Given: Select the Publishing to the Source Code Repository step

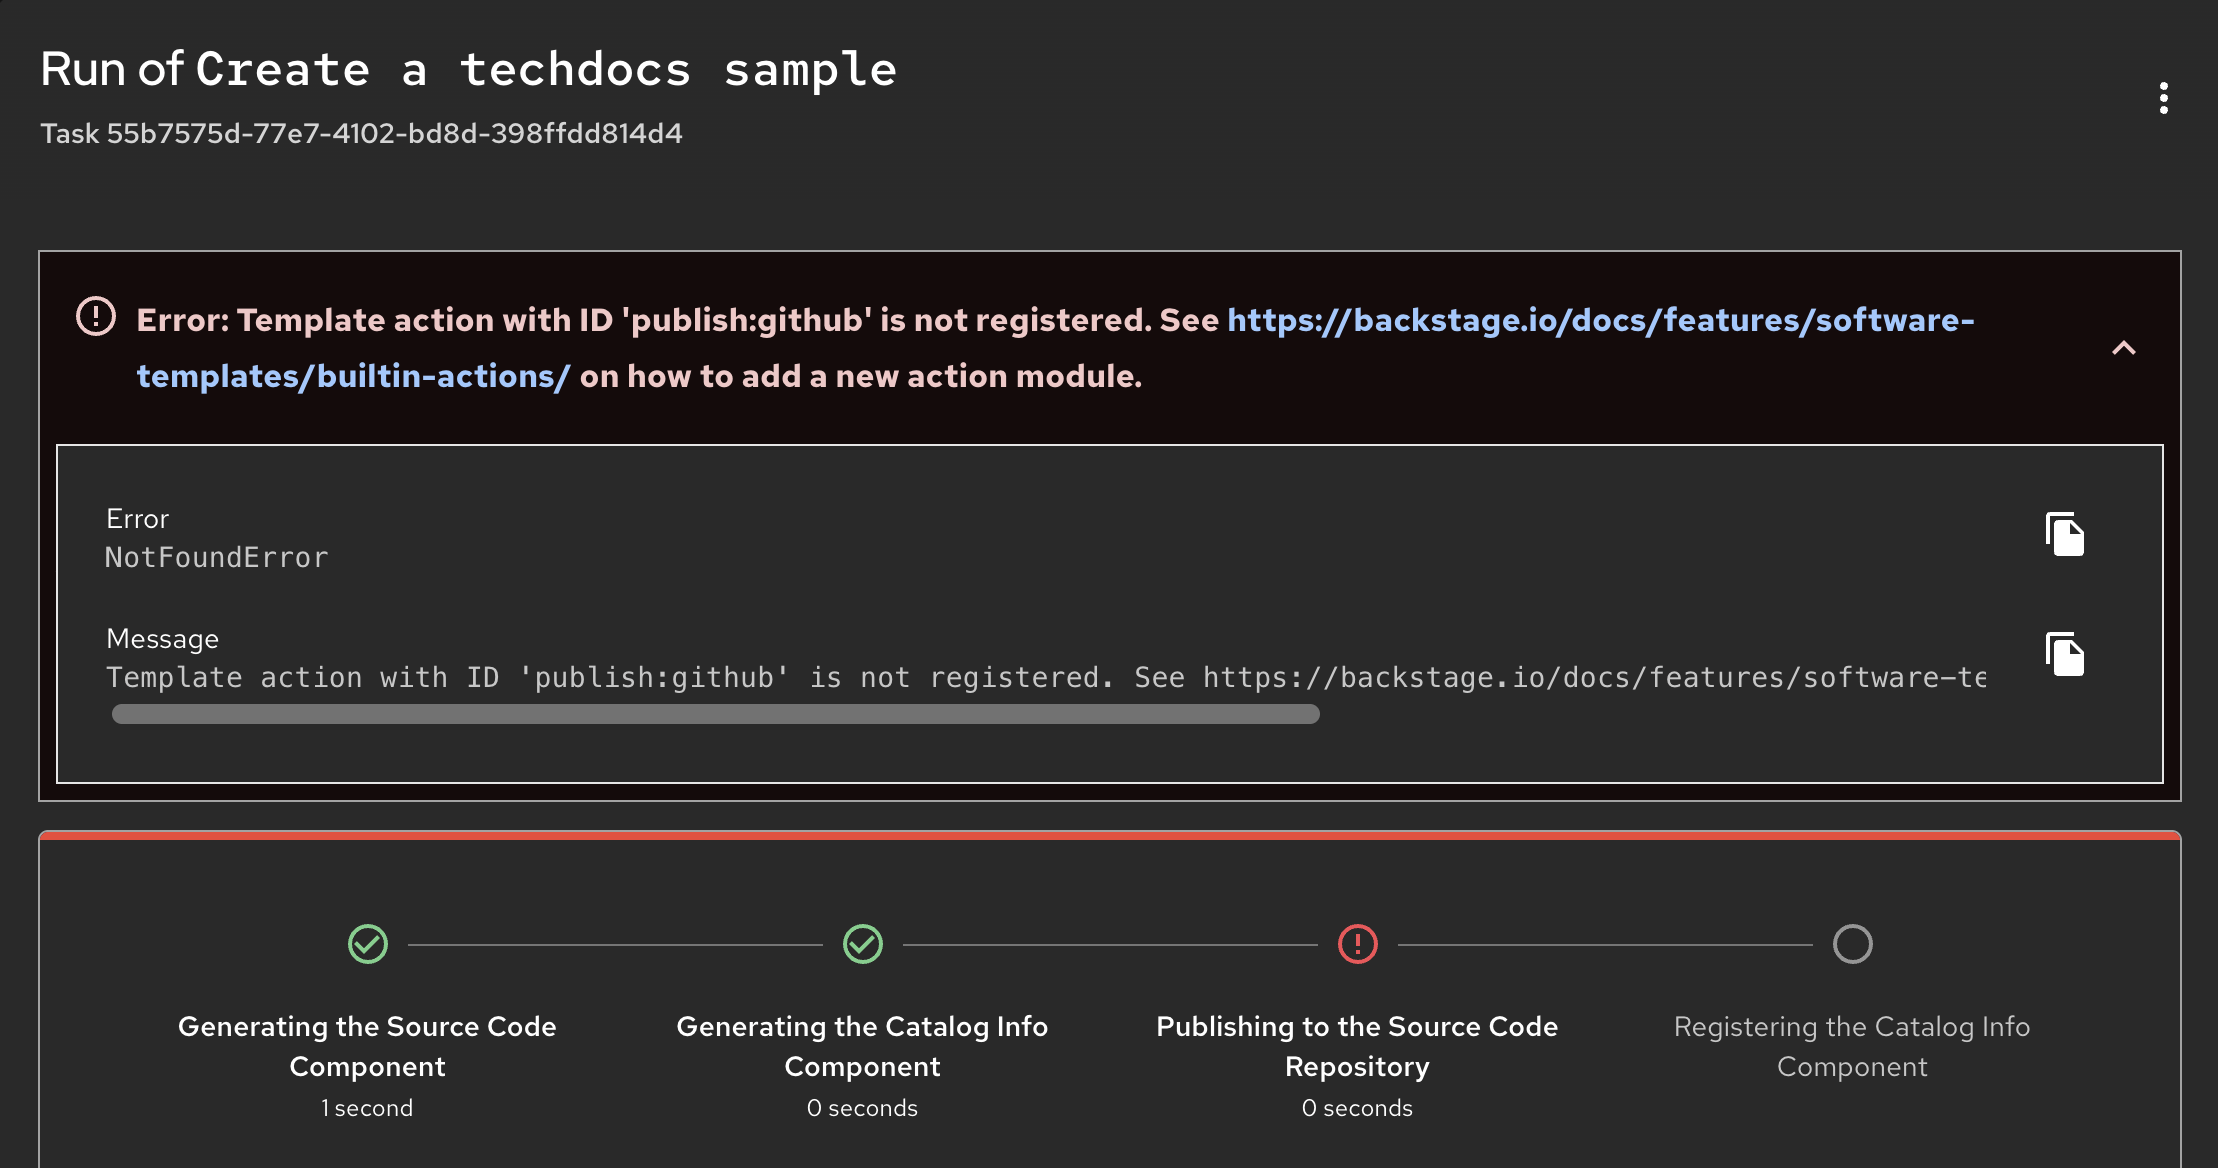Looking at the screenshot, I should (1357, 1046).
